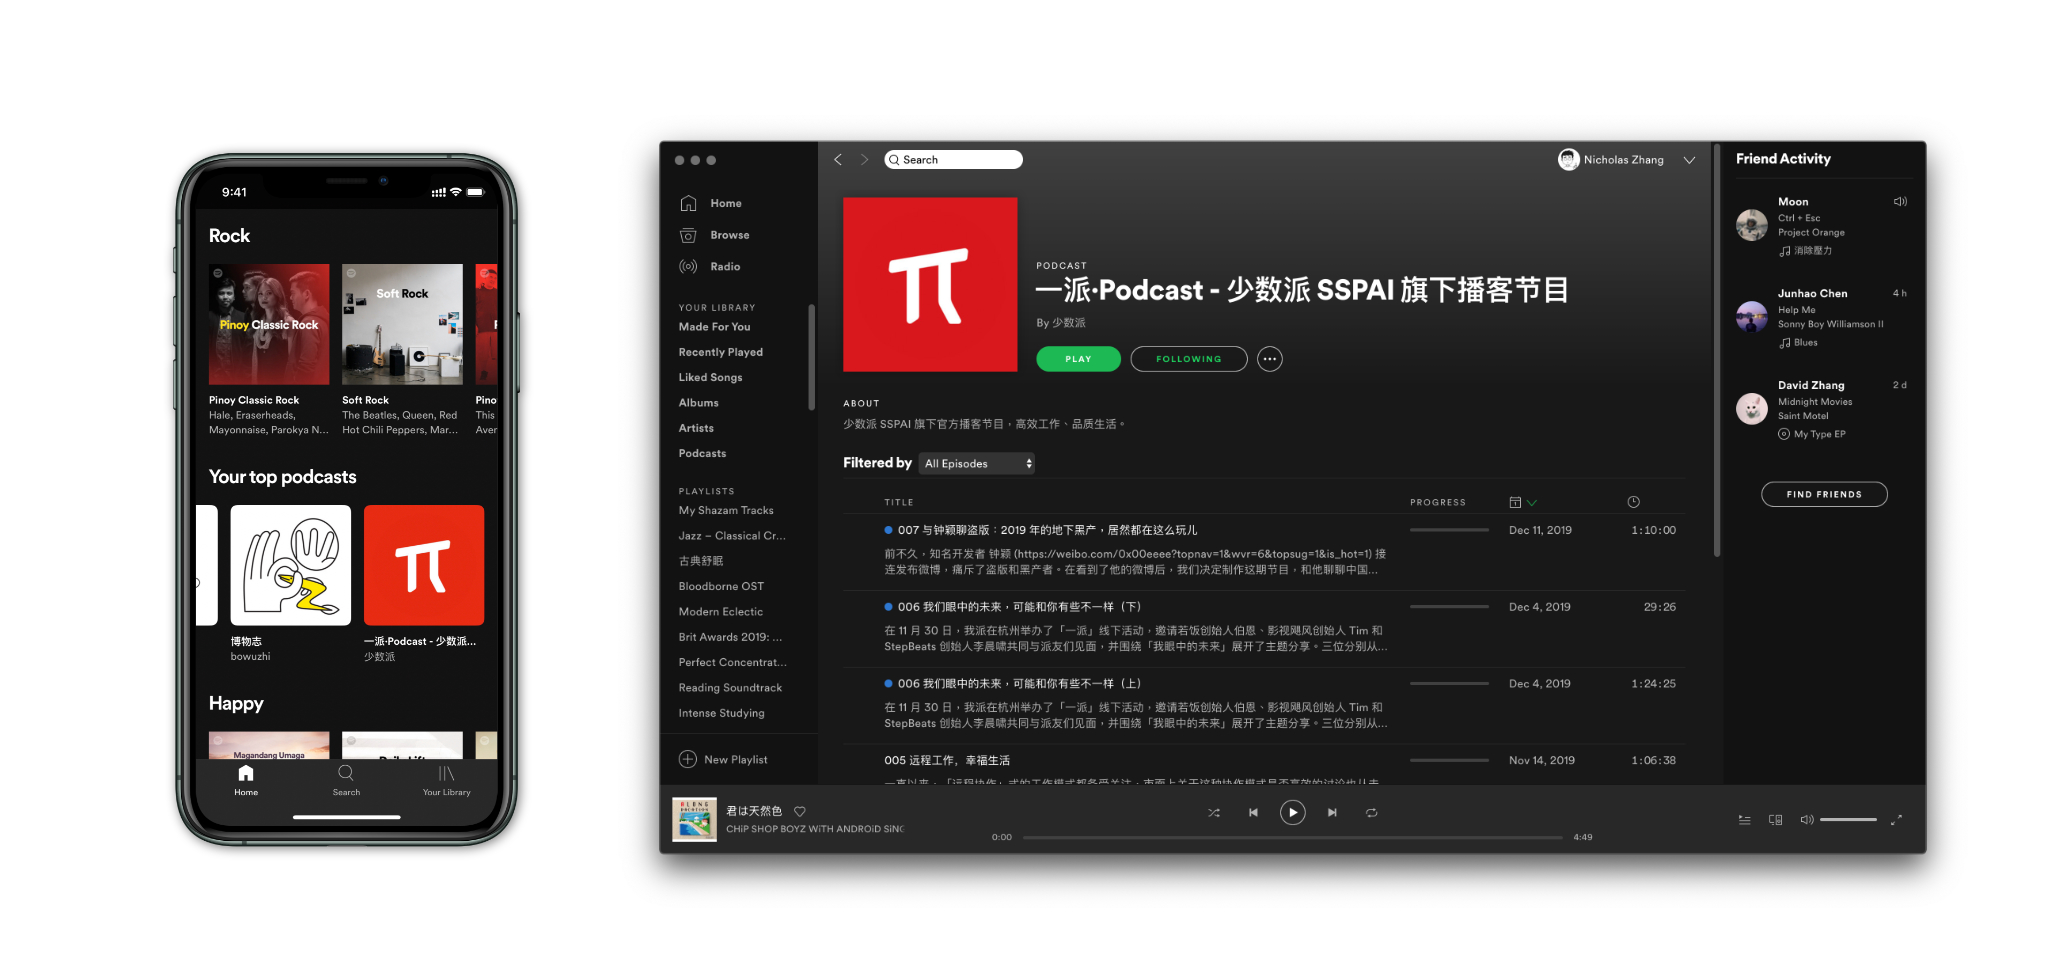
Task: Expand the user menu chevron
Action: click(x=1689, y=160)
